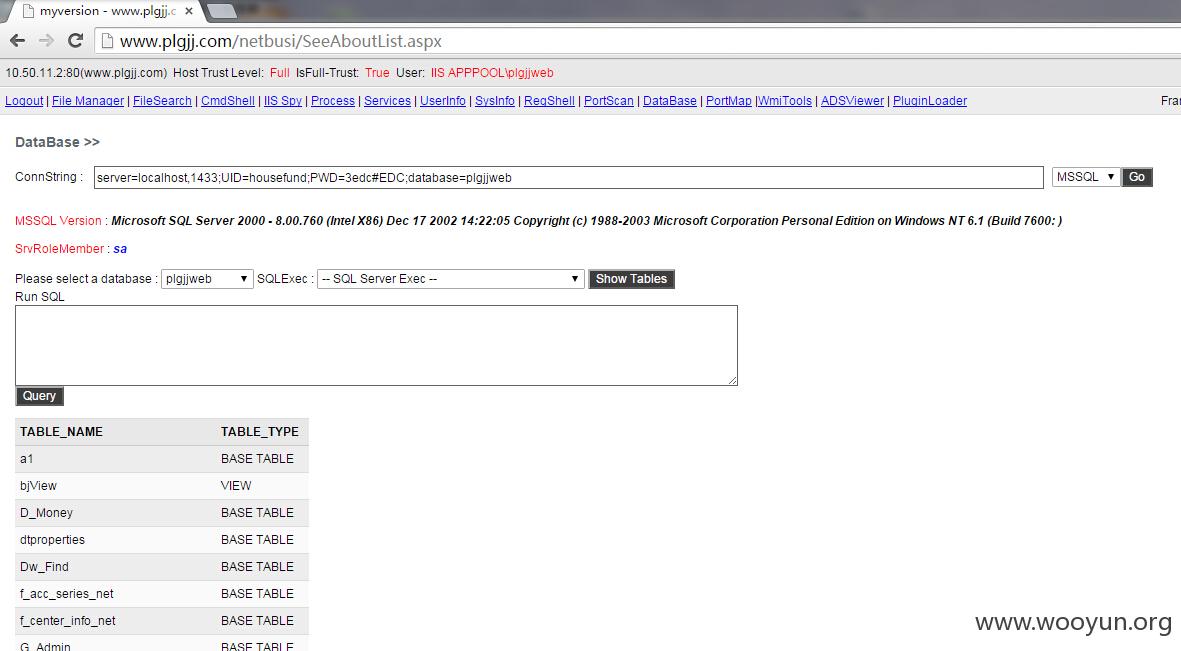Close the myversion browser tab
Image resolution: width=1181 pixels, height=651 pixels.
click(189, 11)
